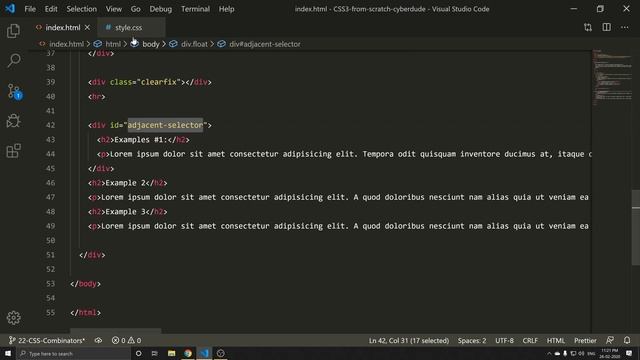Click the horizontal editor scrollbar thumb
640x360 pixels.
click(x=116, y=330)
